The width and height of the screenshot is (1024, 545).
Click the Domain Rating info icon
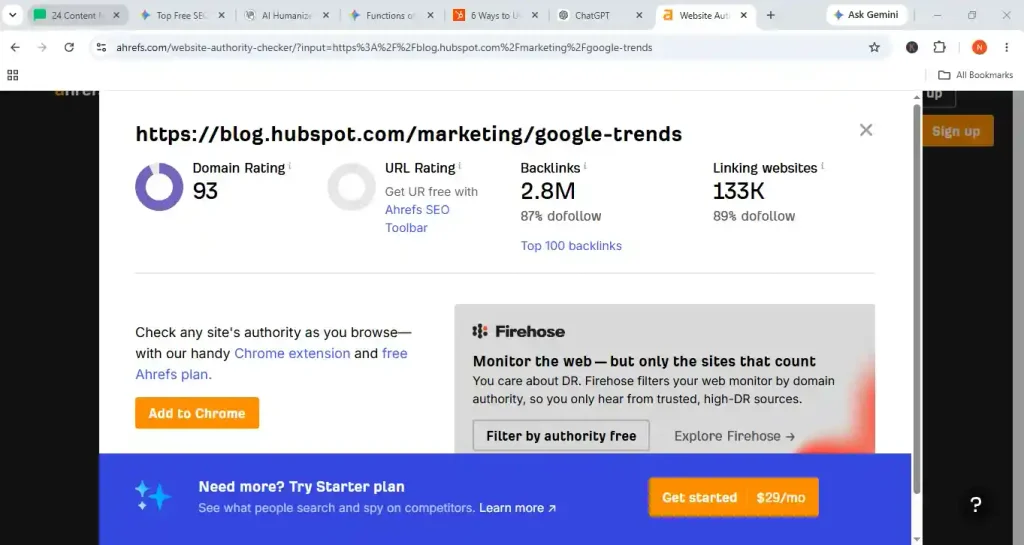tap(290, 166)
